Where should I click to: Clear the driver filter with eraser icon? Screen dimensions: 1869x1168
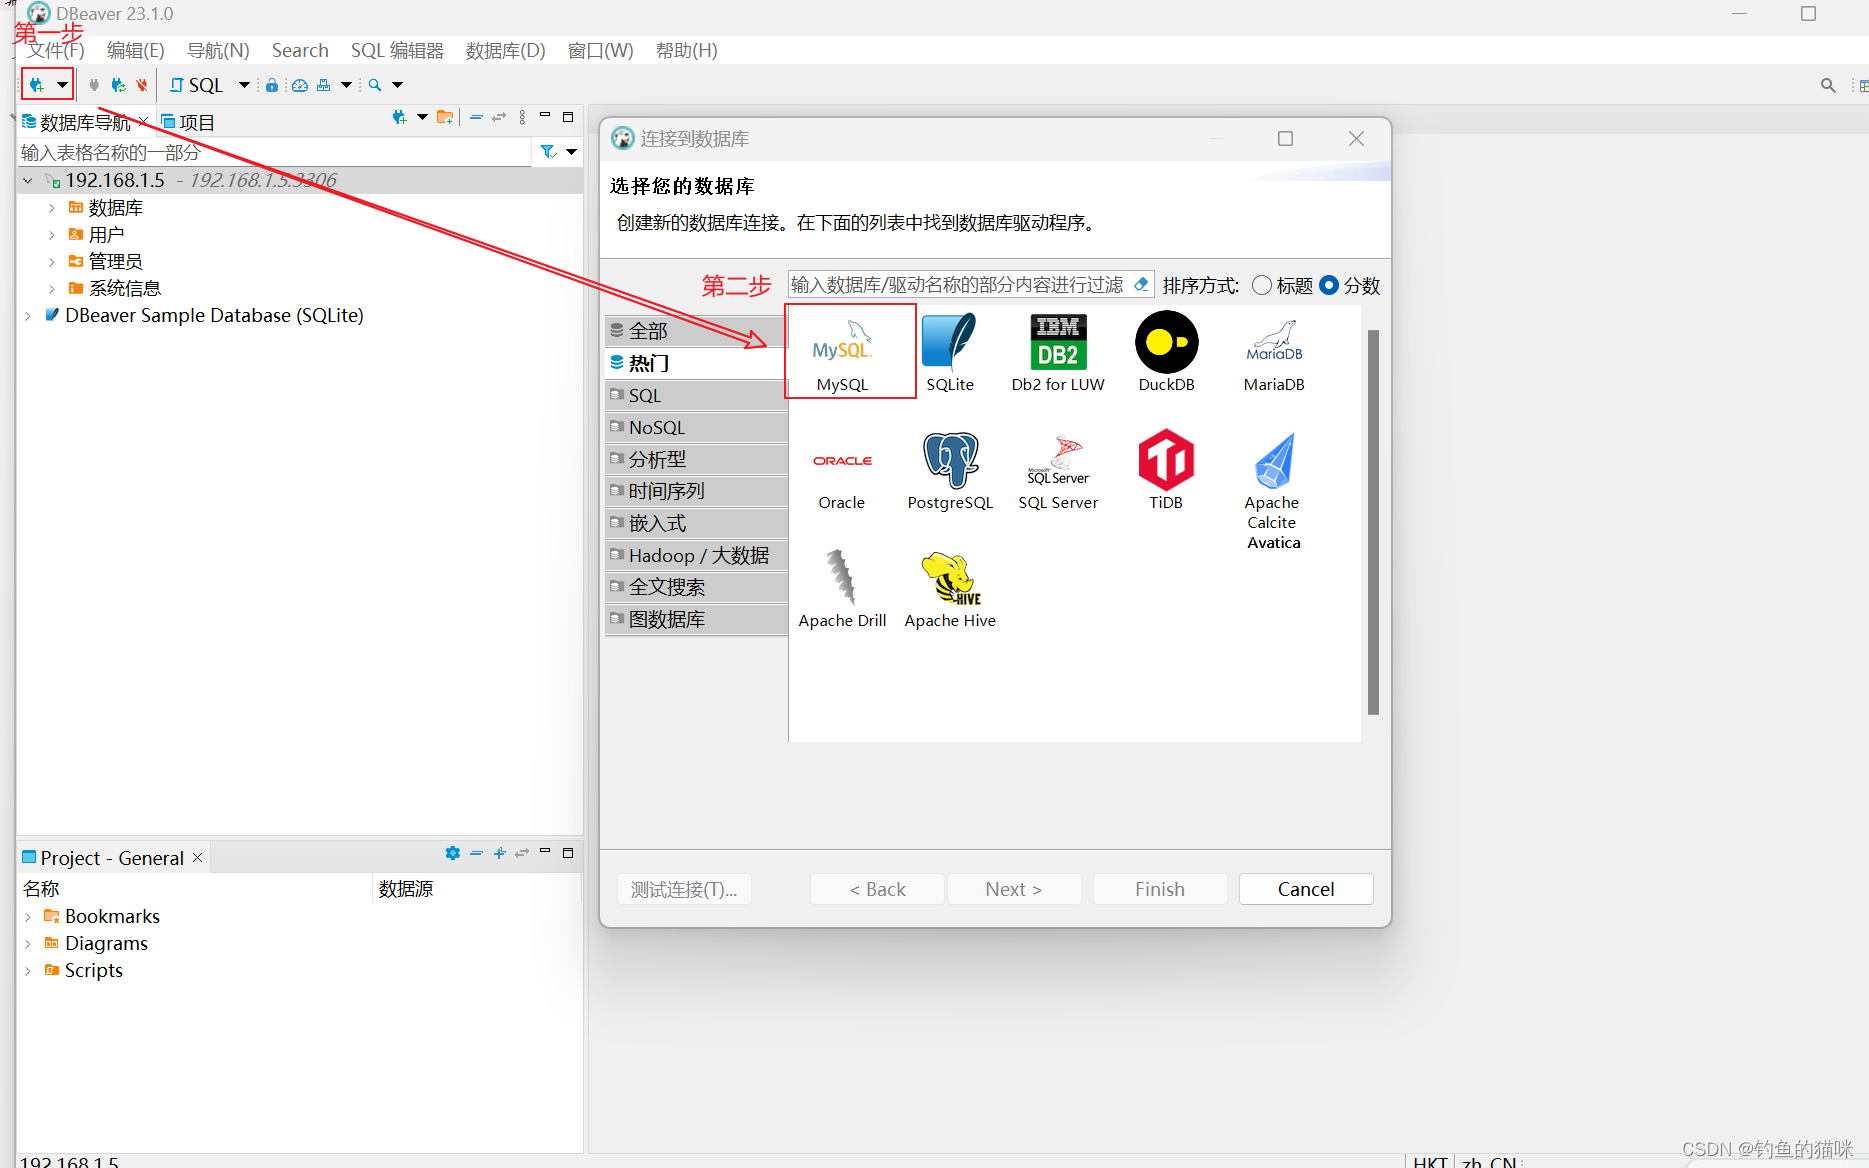pyautogui.click(x=1141, y=285)
